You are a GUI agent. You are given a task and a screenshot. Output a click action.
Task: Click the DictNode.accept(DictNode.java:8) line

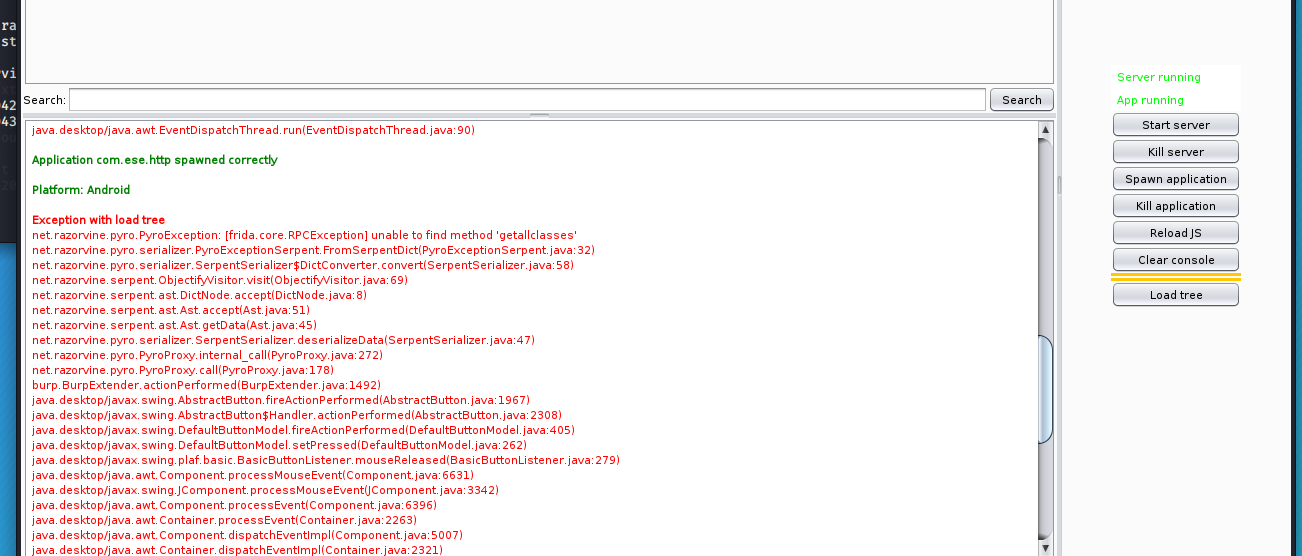click(x=199, y=295)
